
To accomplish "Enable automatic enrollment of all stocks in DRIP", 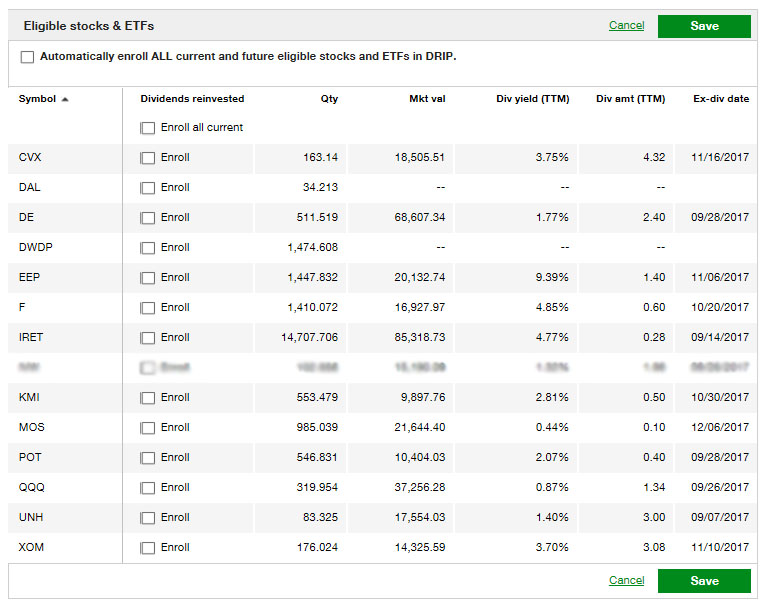I will tap(27, 57).
